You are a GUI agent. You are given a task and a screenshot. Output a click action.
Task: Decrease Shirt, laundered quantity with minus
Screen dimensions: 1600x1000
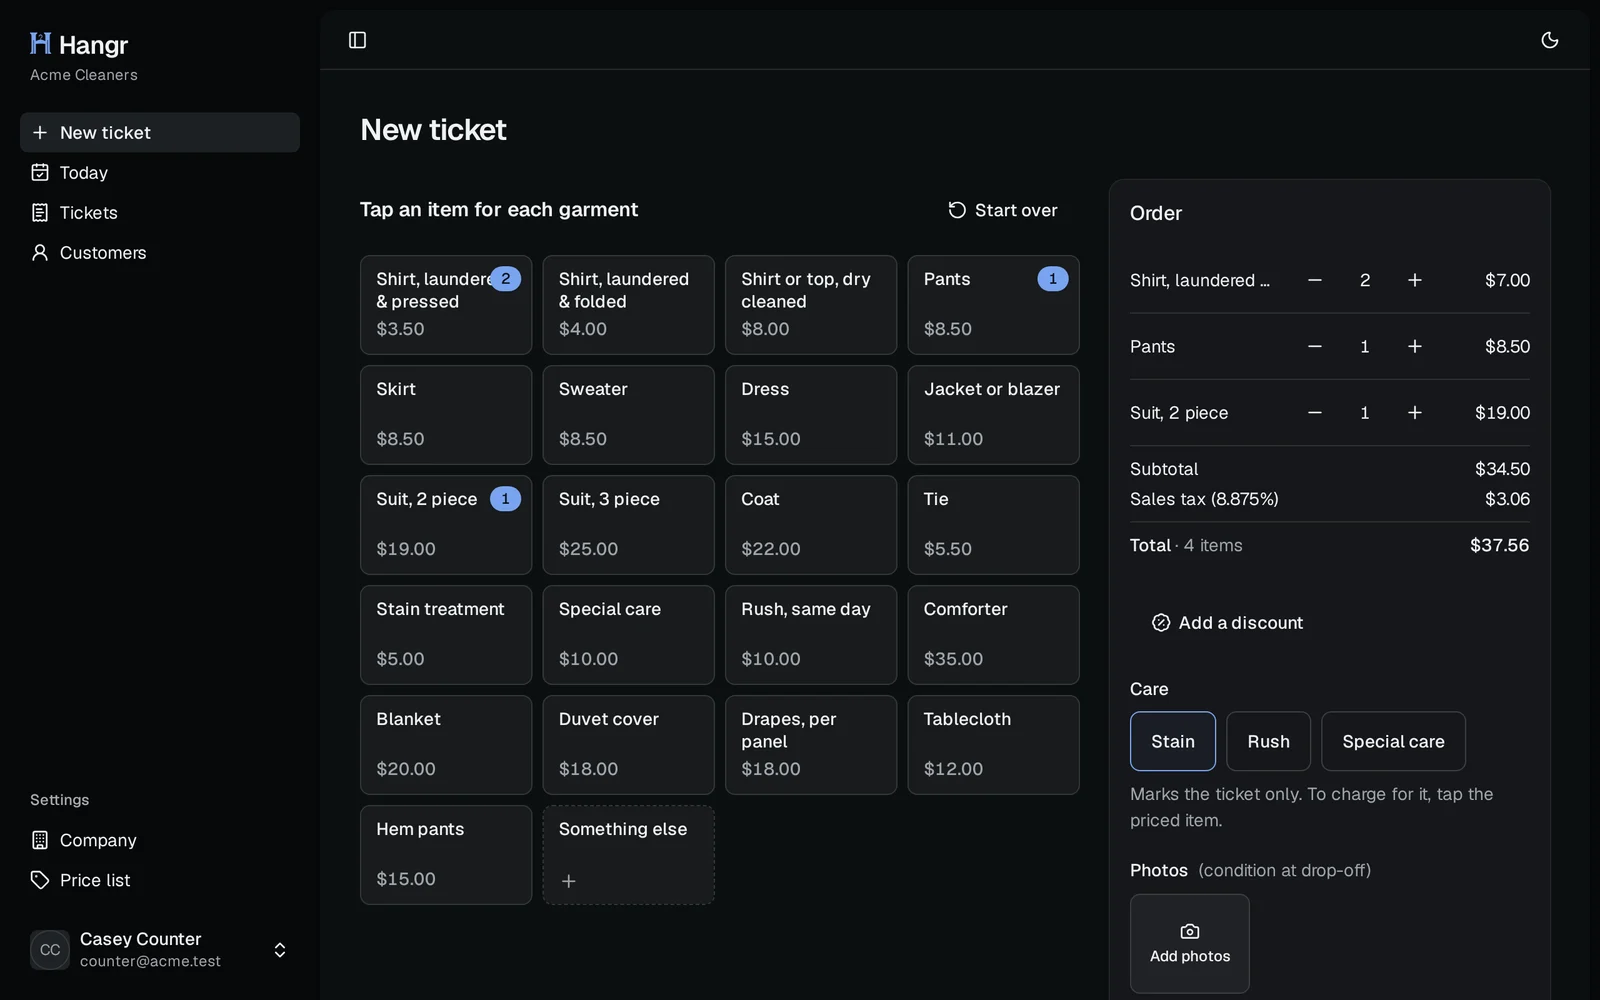click(1315, 280)
